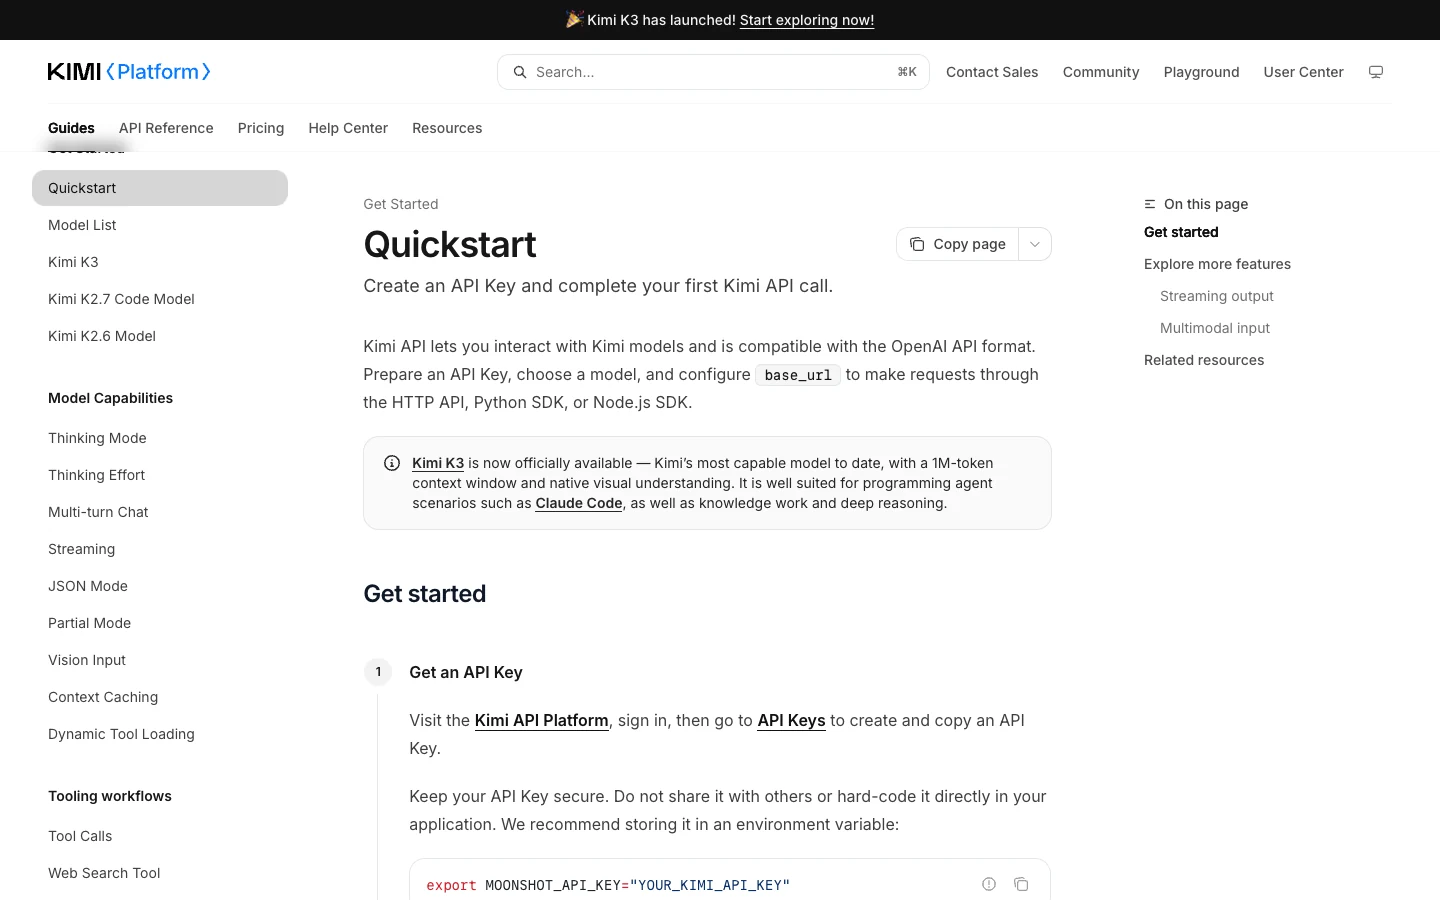
Task: Jump to Streaming output section
Action: [1216, 296]
